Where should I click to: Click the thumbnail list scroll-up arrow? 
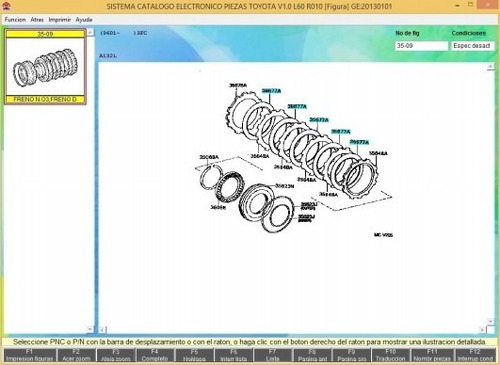click(x=90, y=32)
